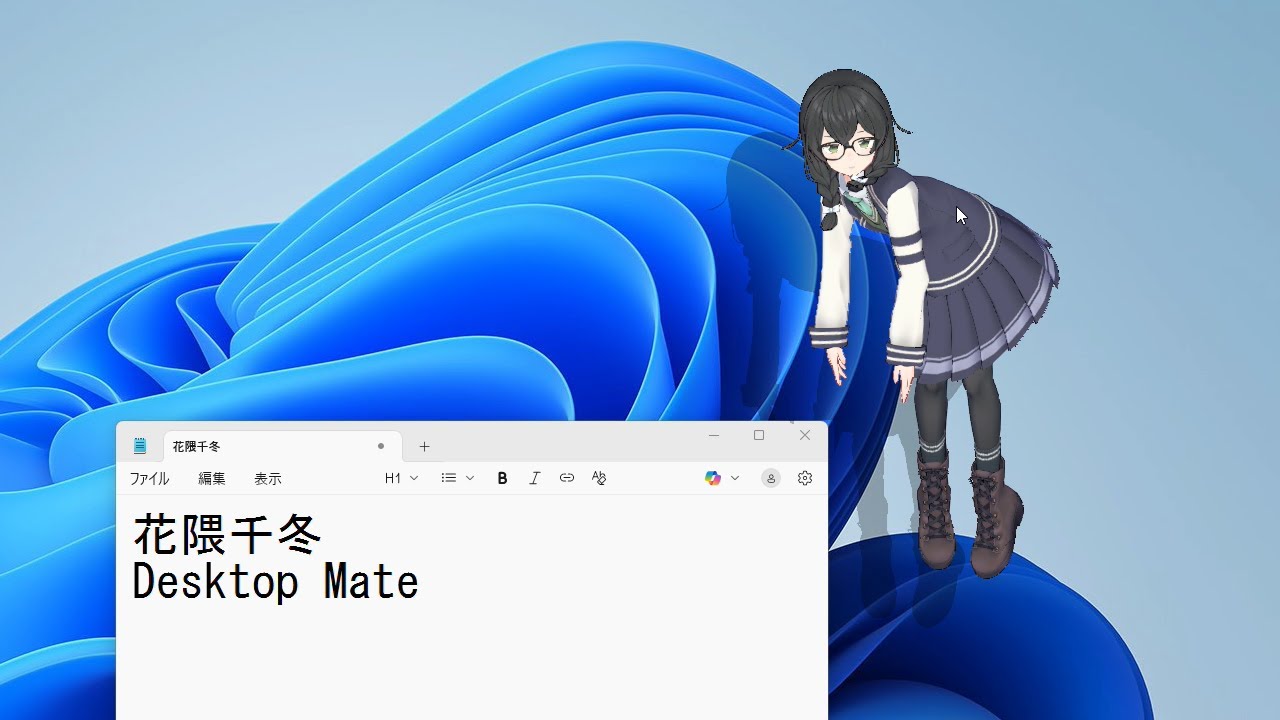This screenshot has width=1280, height=720.
Task: Open the bullet list dropdown
Action: (x=458, y=478)
